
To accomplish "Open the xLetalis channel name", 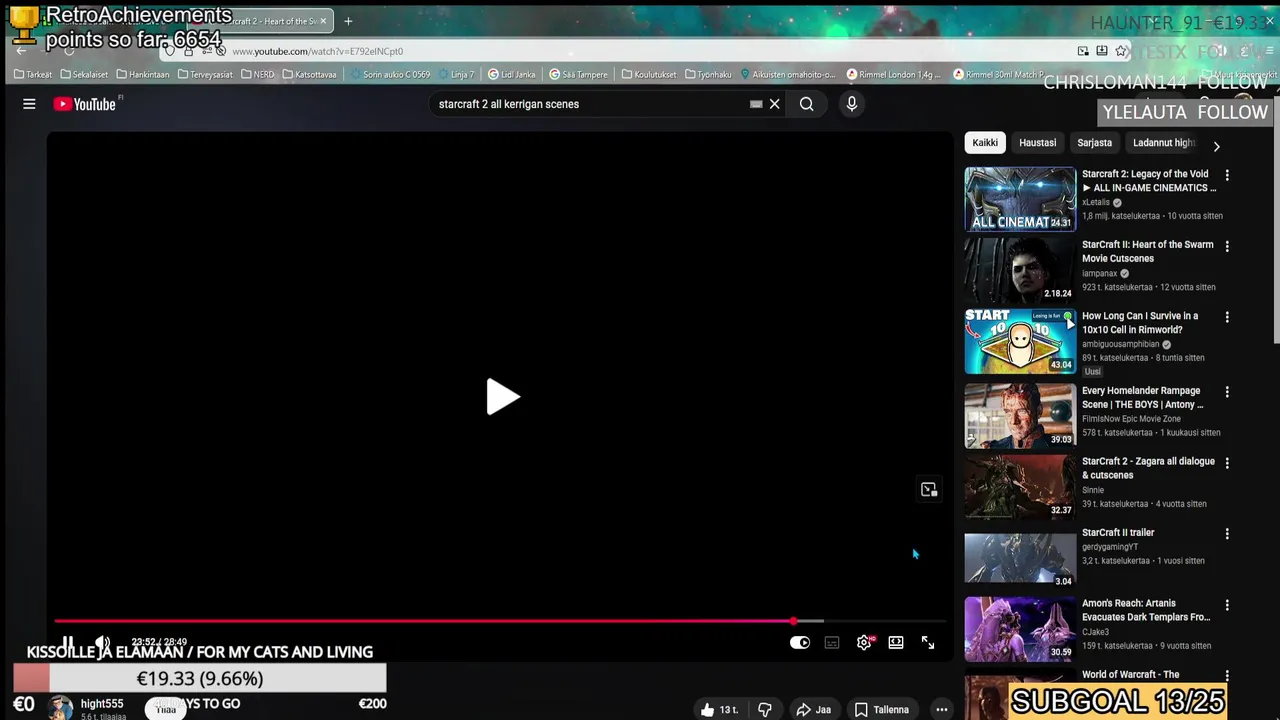I will click(x=1096, y=202).
